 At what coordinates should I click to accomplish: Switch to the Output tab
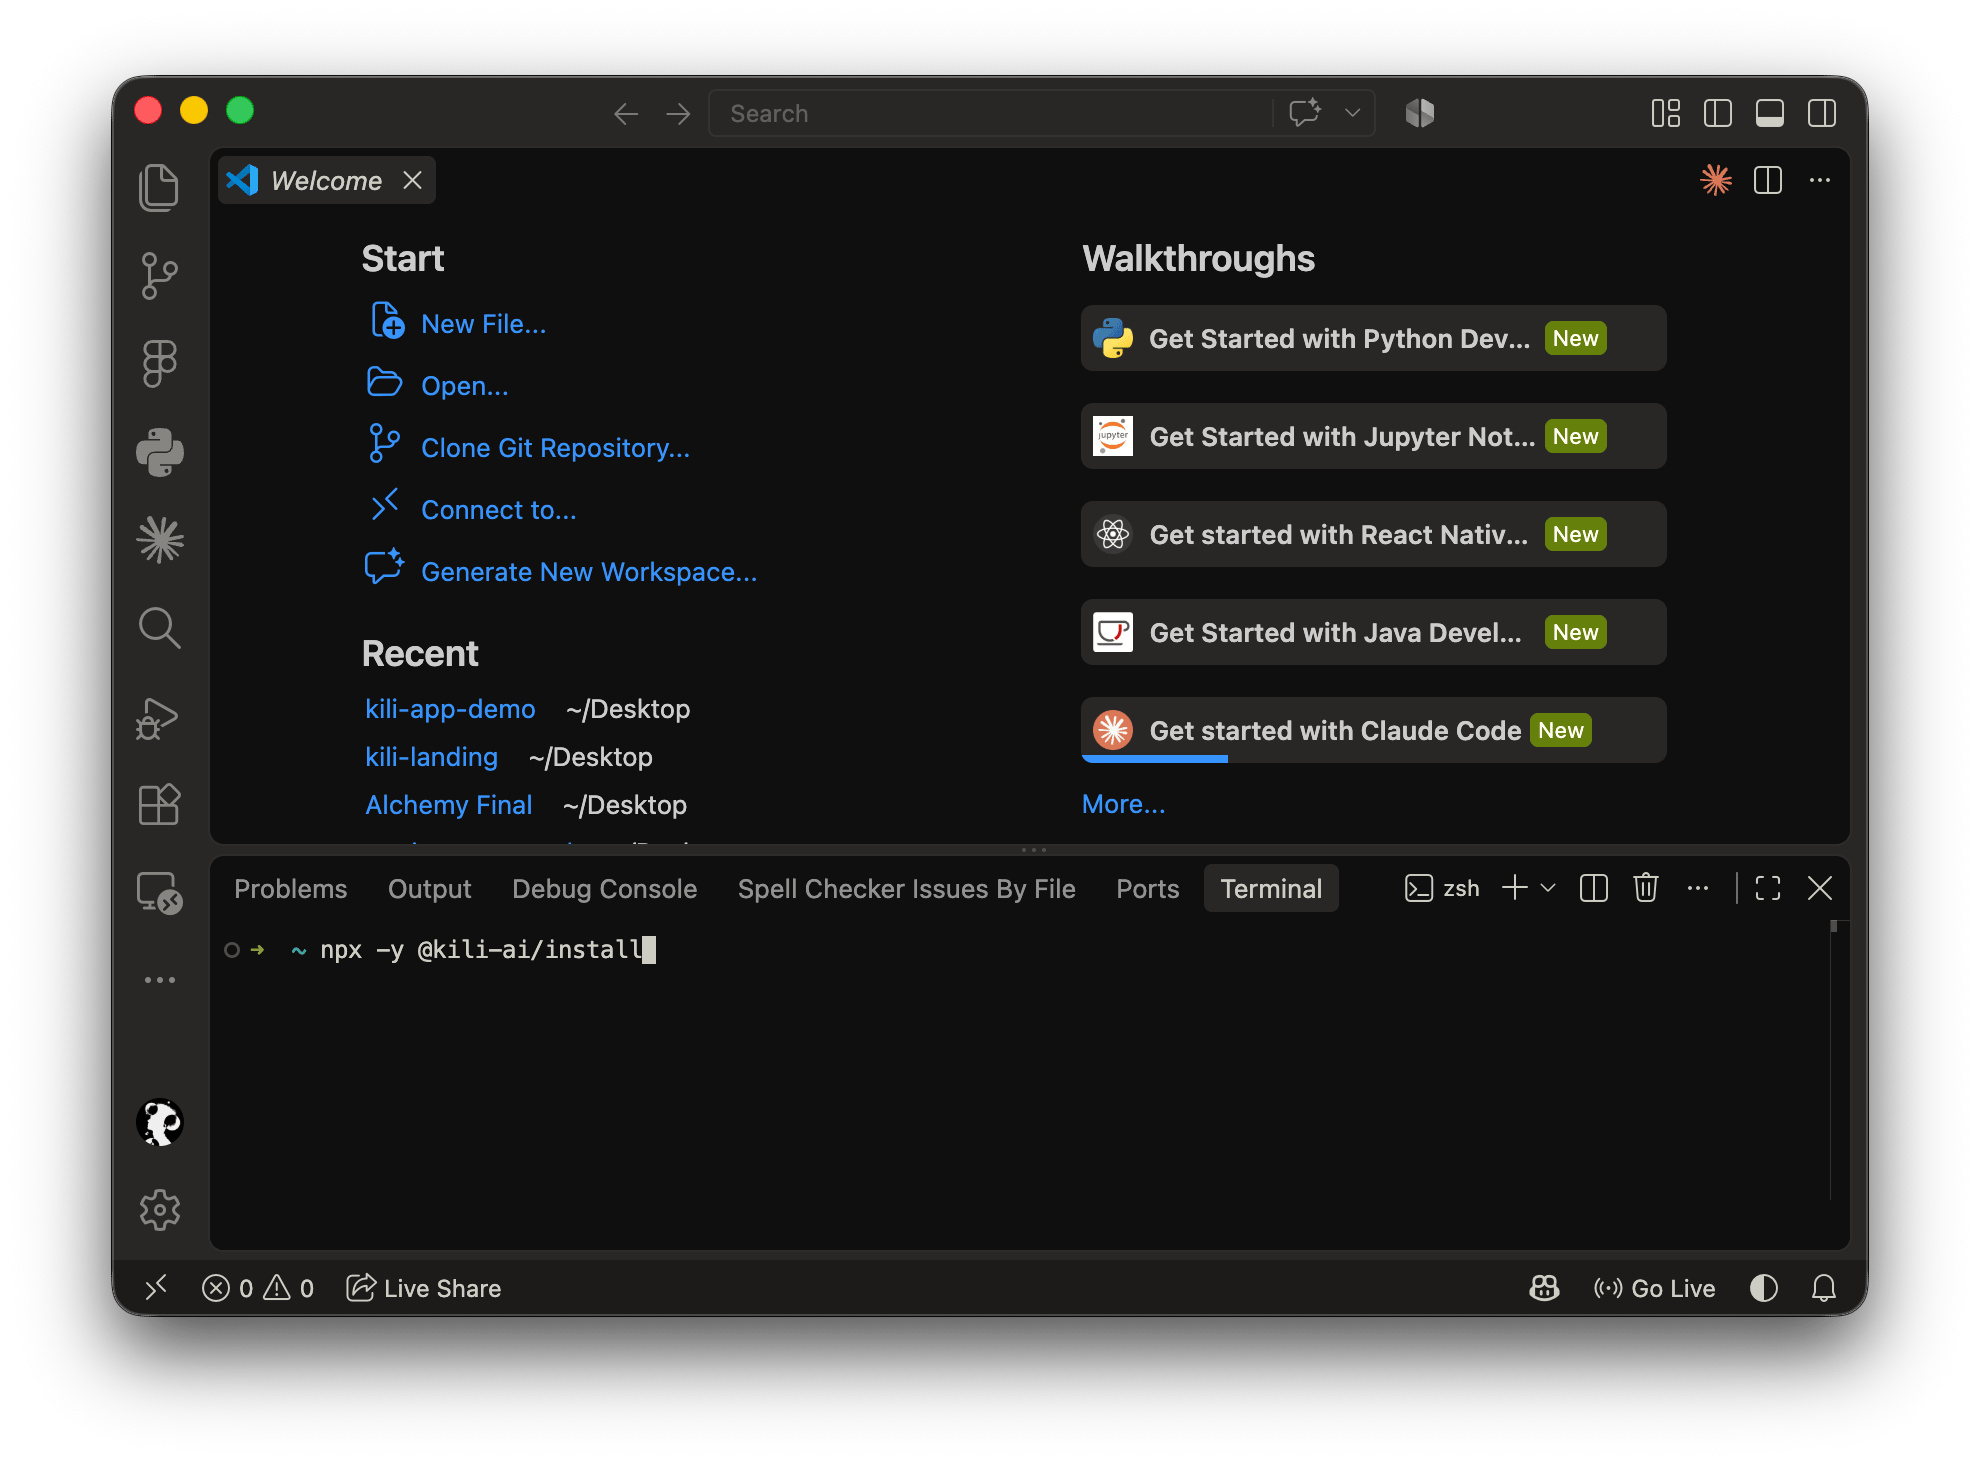tap(429, 889)
